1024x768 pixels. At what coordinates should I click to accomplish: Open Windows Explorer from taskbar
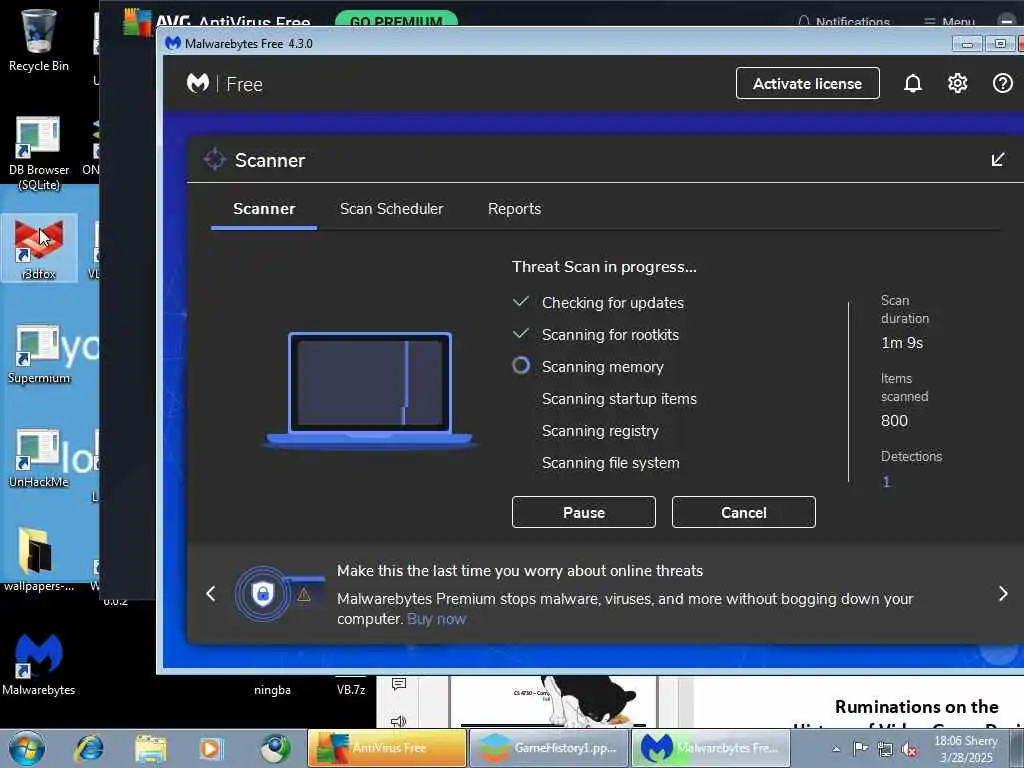[x=151, y=748]
